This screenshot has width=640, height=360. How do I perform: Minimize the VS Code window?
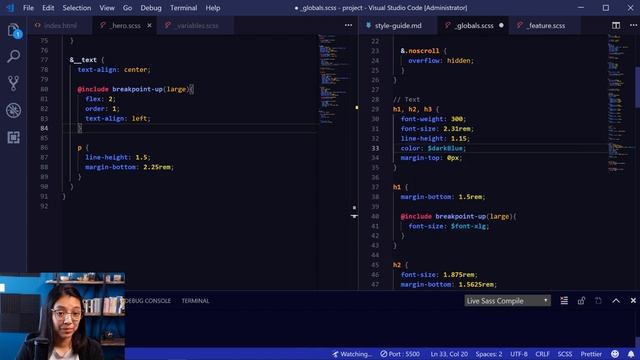tap(581, 8)
